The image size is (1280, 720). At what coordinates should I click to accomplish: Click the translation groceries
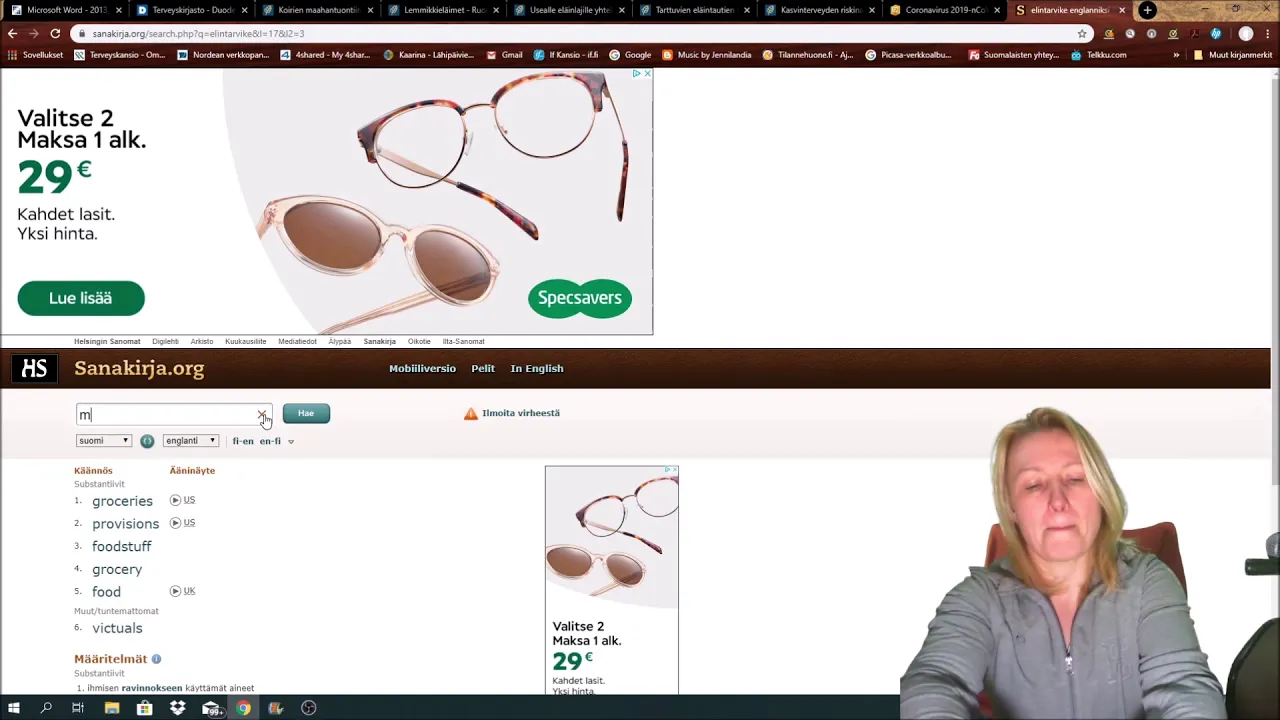click(122, 501)
